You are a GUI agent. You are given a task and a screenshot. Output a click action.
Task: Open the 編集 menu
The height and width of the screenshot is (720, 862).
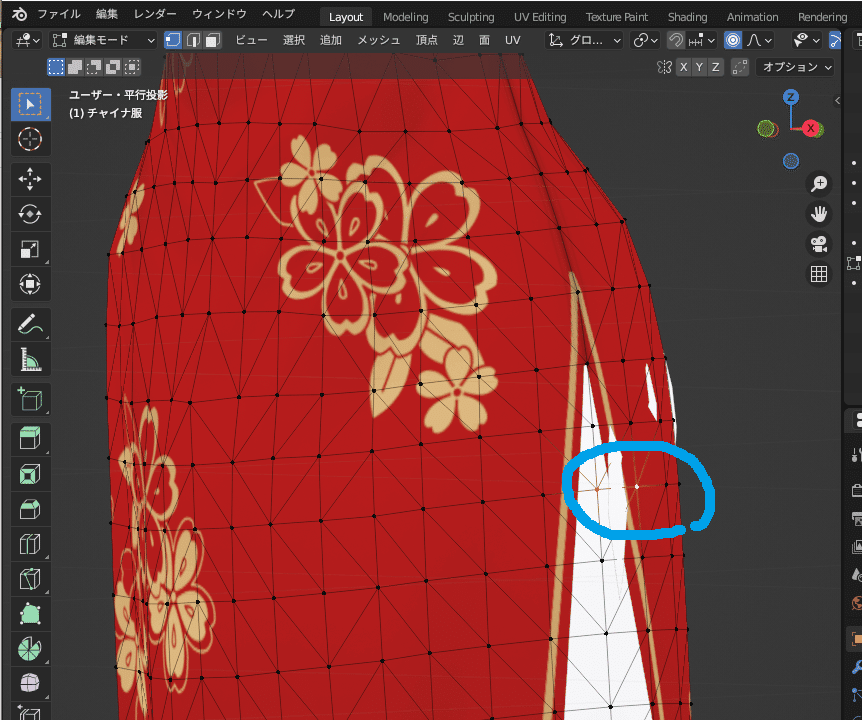107,14
